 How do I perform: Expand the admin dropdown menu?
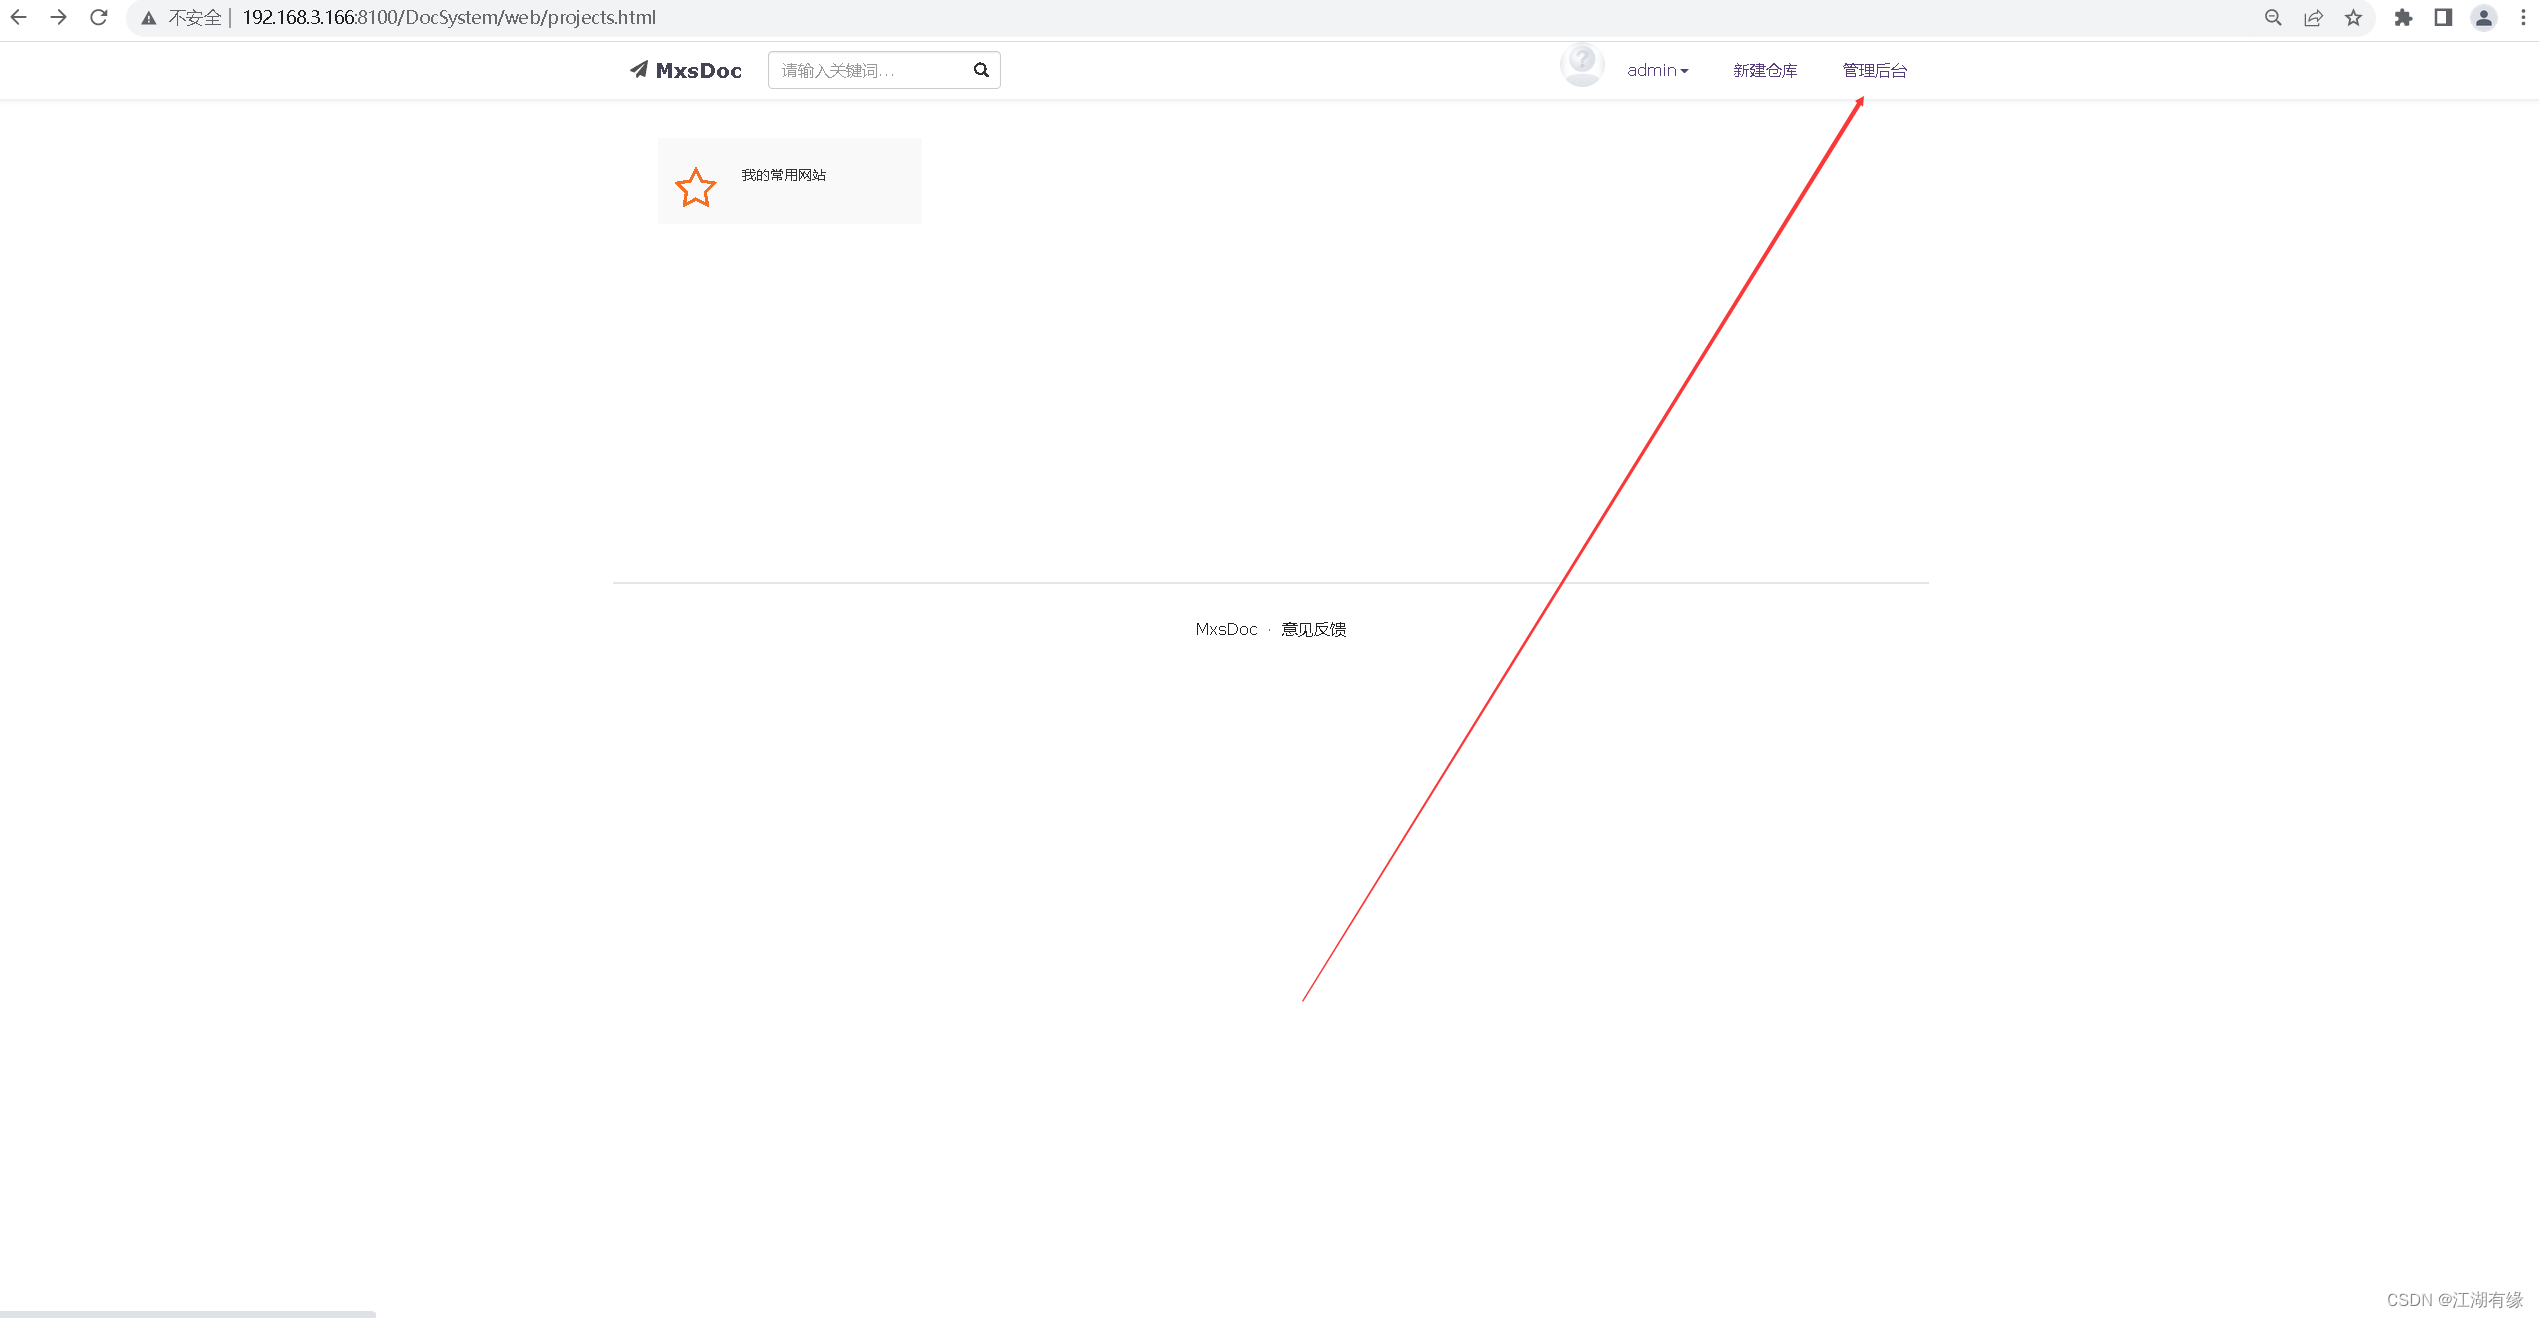(x=1657, y=70)
